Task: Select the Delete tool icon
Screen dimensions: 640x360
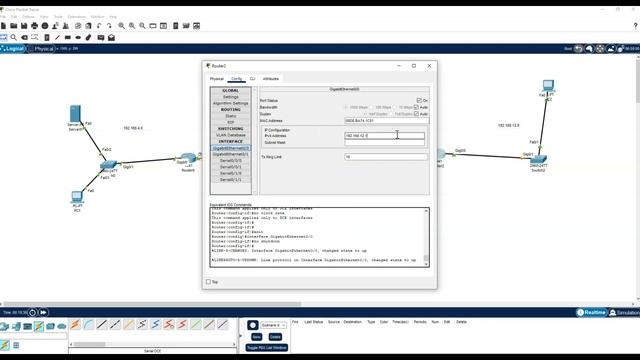Action: (x=24, y=38)
